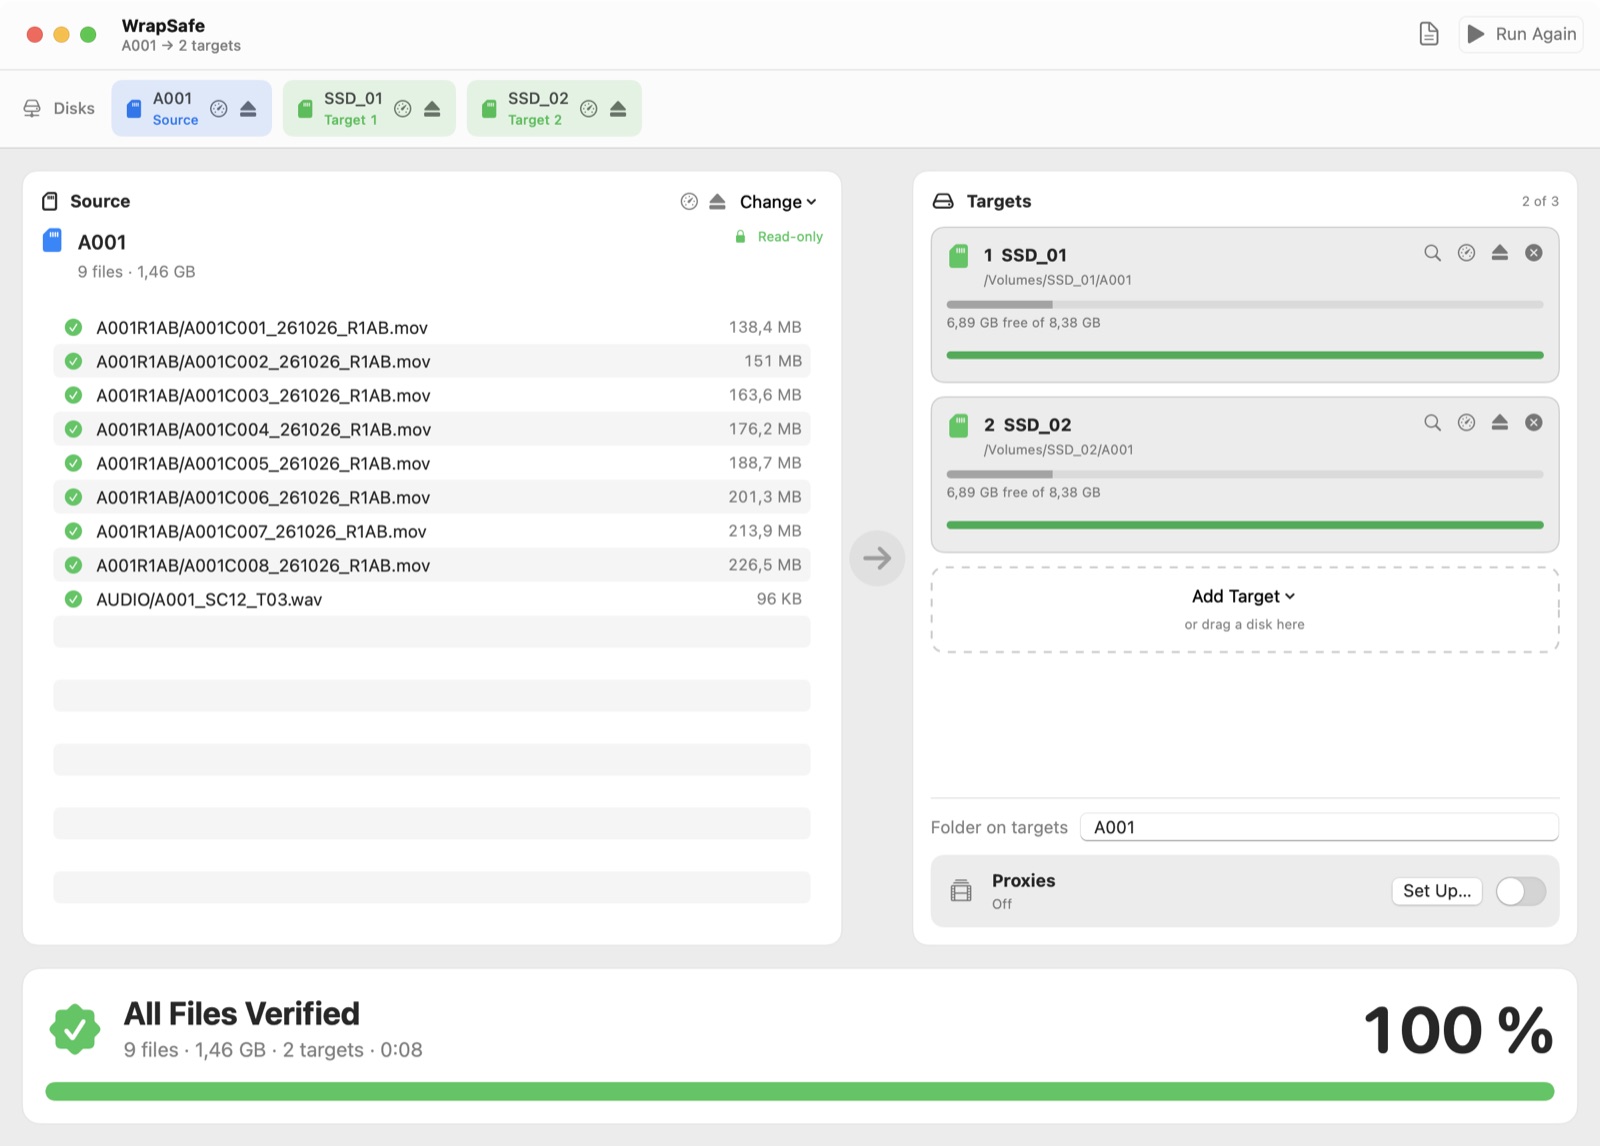Select file A001C004_261026_R1AB.mov
The width and height of the screenshot is (1600, 1146).
tap(432, 429)
